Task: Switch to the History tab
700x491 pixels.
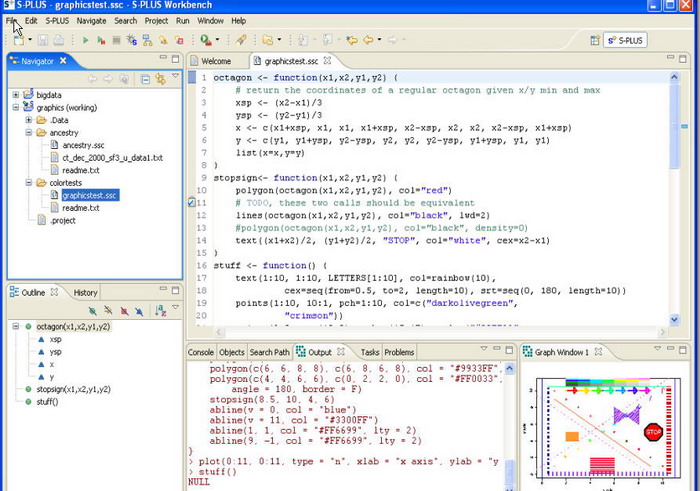Action: pyautogui.click(x=85, y=292)
